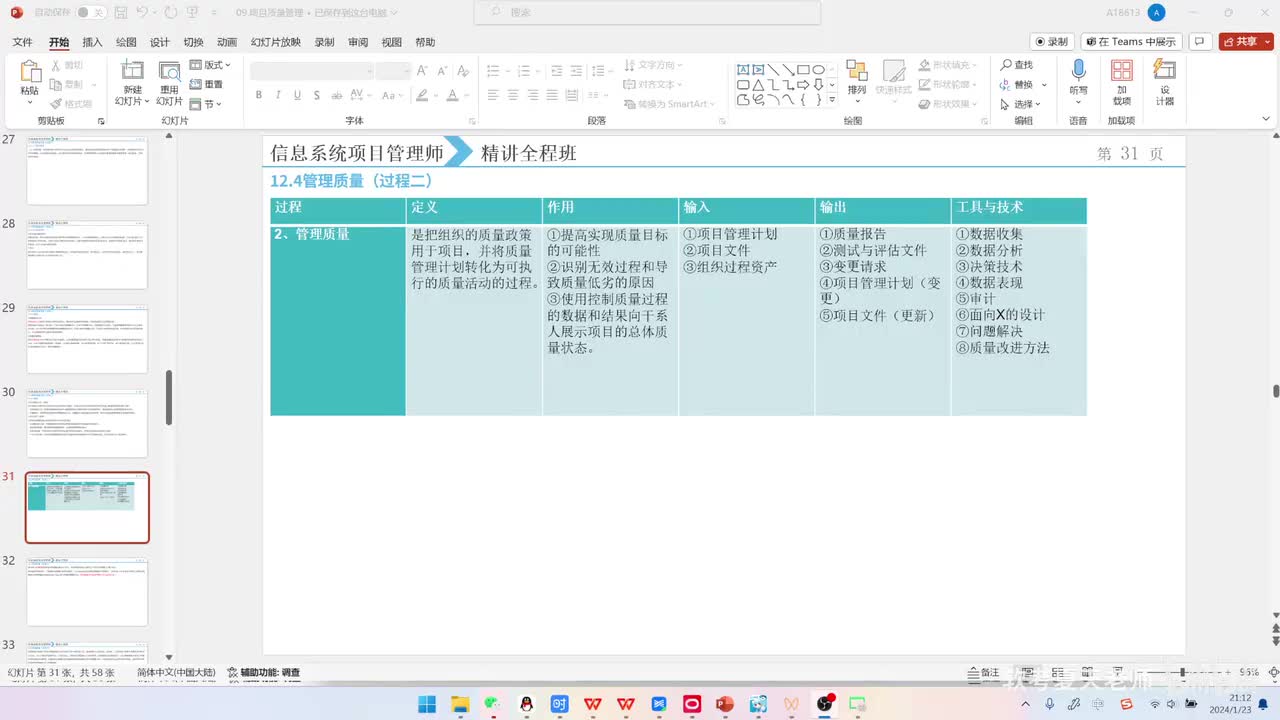Screen dimensions: 1280x720
Task: Switch to the Review (审阅) tab
Action: click(x=358, y=42)
